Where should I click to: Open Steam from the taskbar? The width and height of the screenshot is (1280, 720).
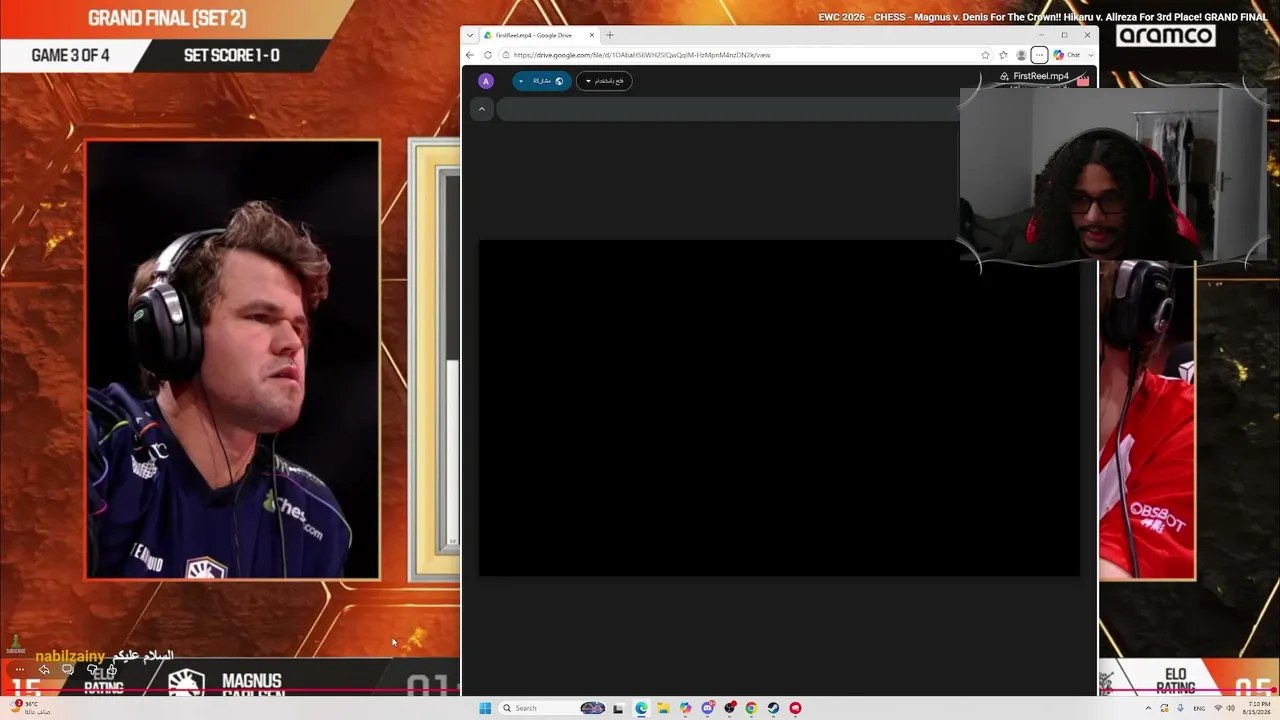click(x=773, y=708)
